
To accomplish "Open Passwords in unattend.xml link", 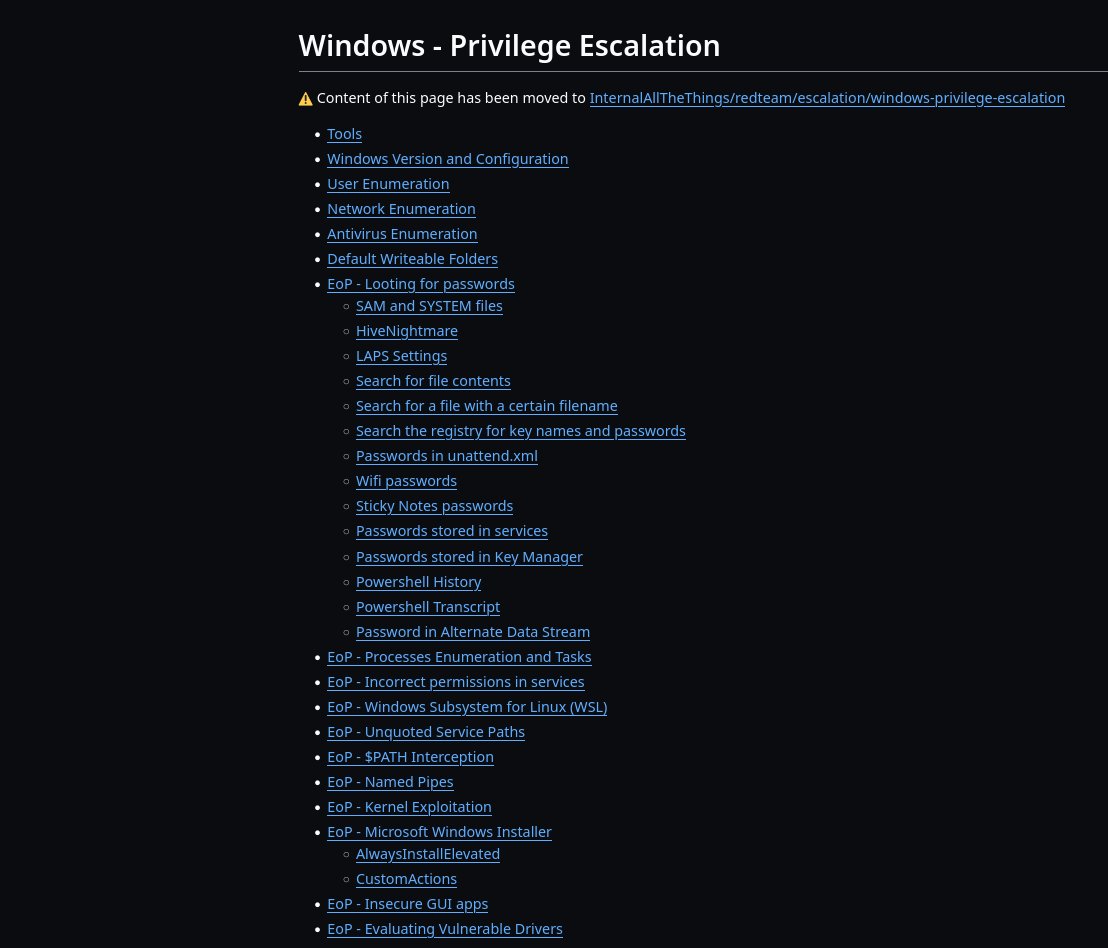I will pos(447,456).
